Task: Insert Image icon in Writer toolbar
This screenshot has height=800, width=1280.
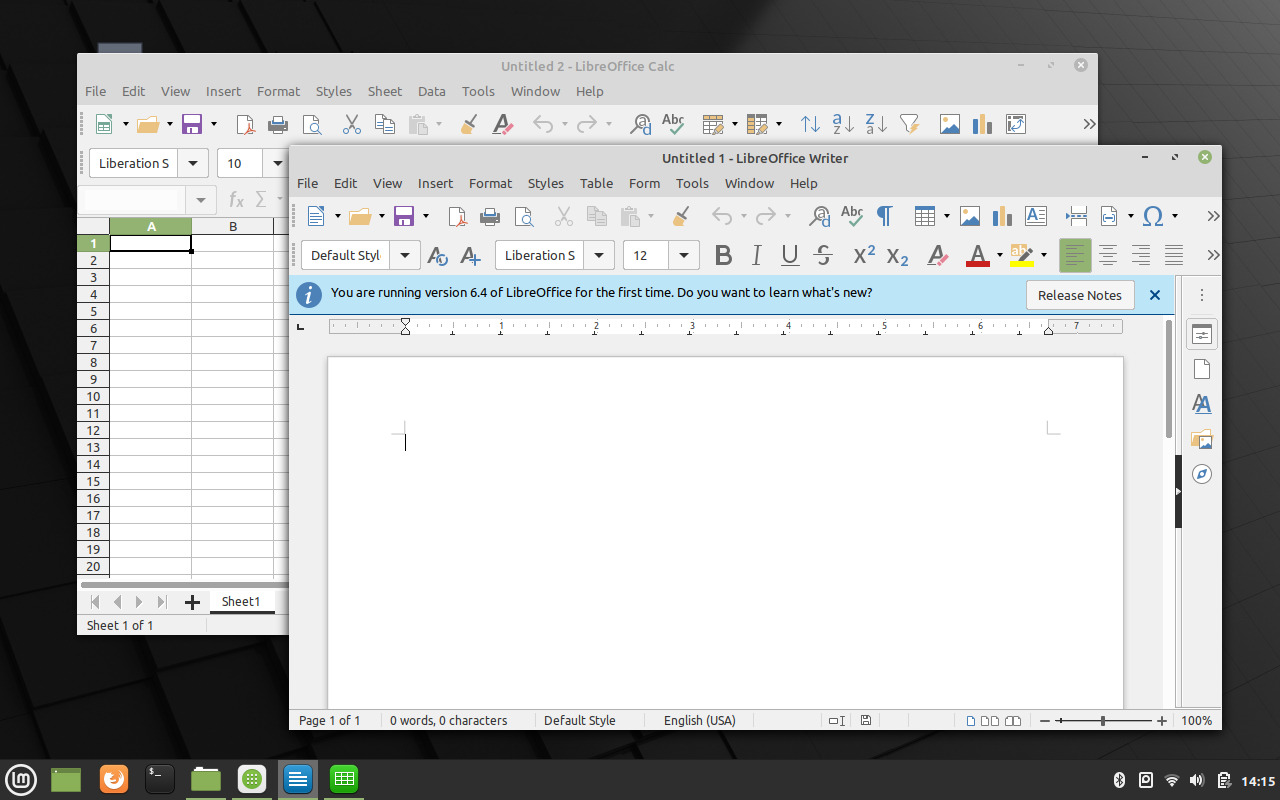Action: pos(969,216)
